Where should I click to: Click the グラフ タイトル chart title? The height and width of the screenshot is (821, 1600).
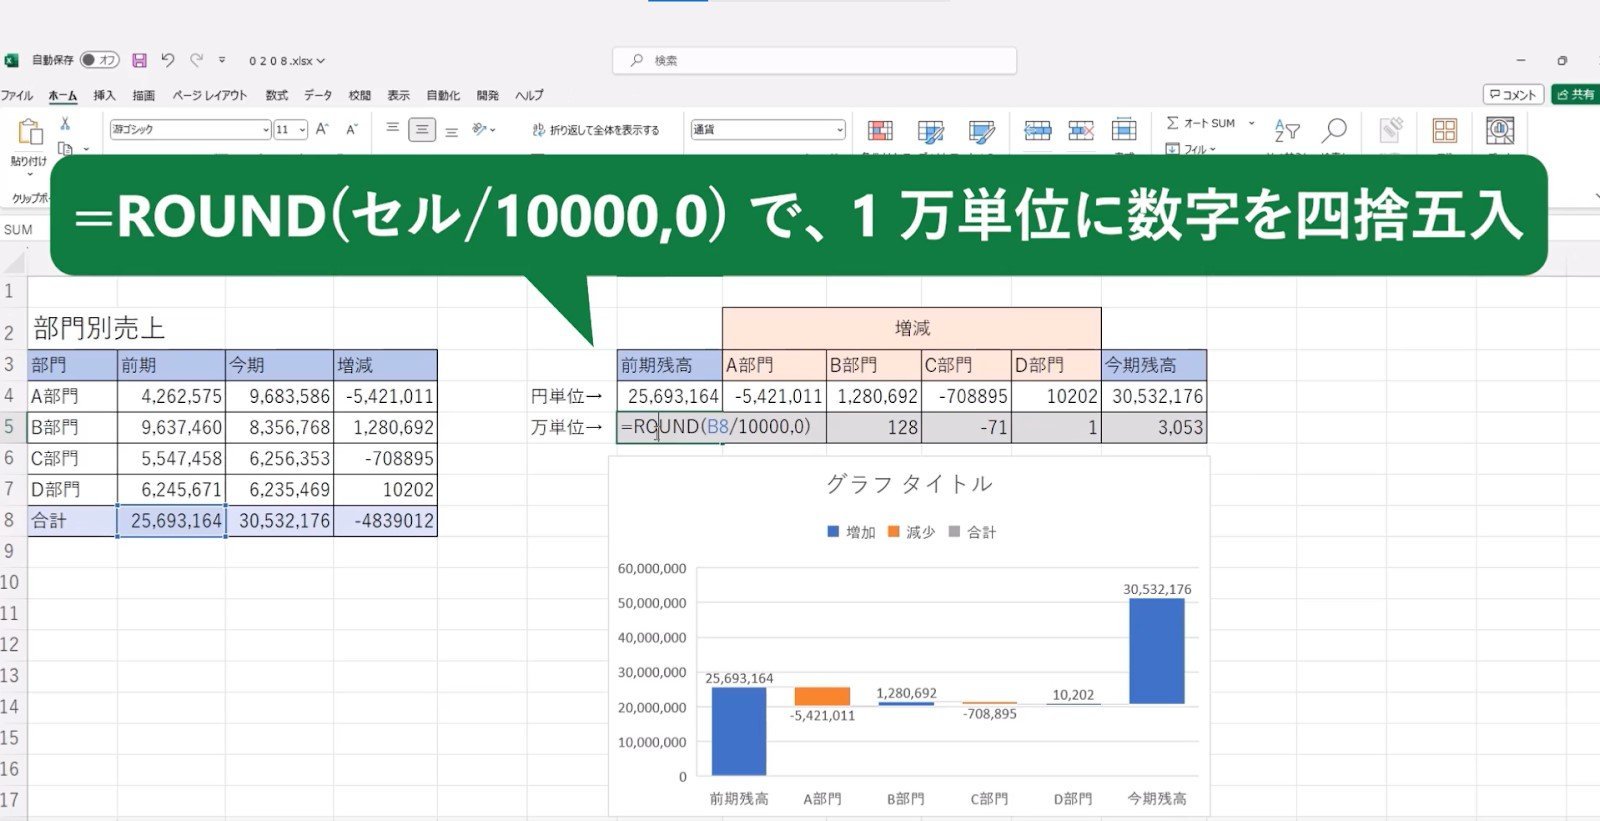tap(909, 484)
